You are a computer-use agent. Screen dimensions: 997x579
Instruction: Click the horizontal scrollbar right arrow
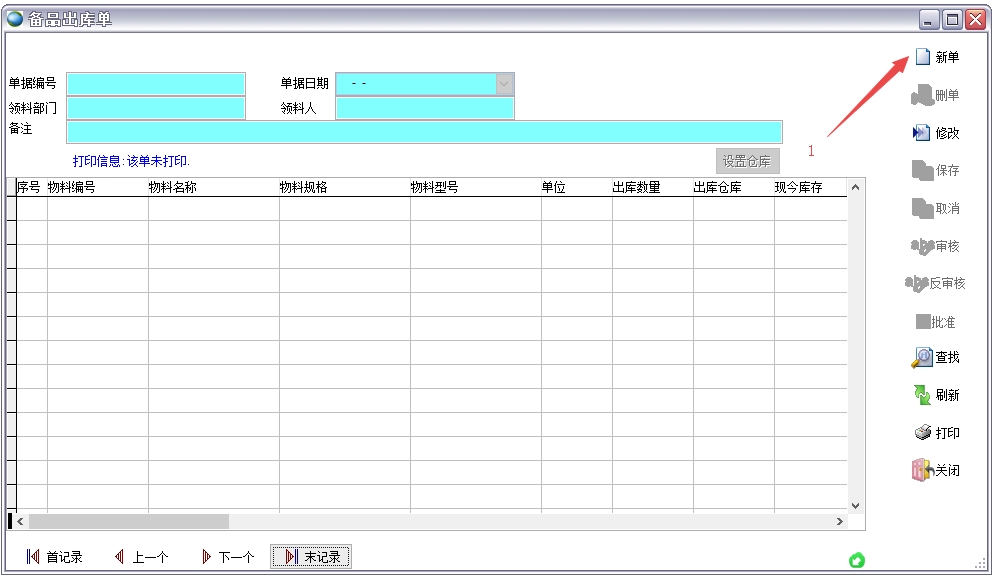[x=840, y=522]
